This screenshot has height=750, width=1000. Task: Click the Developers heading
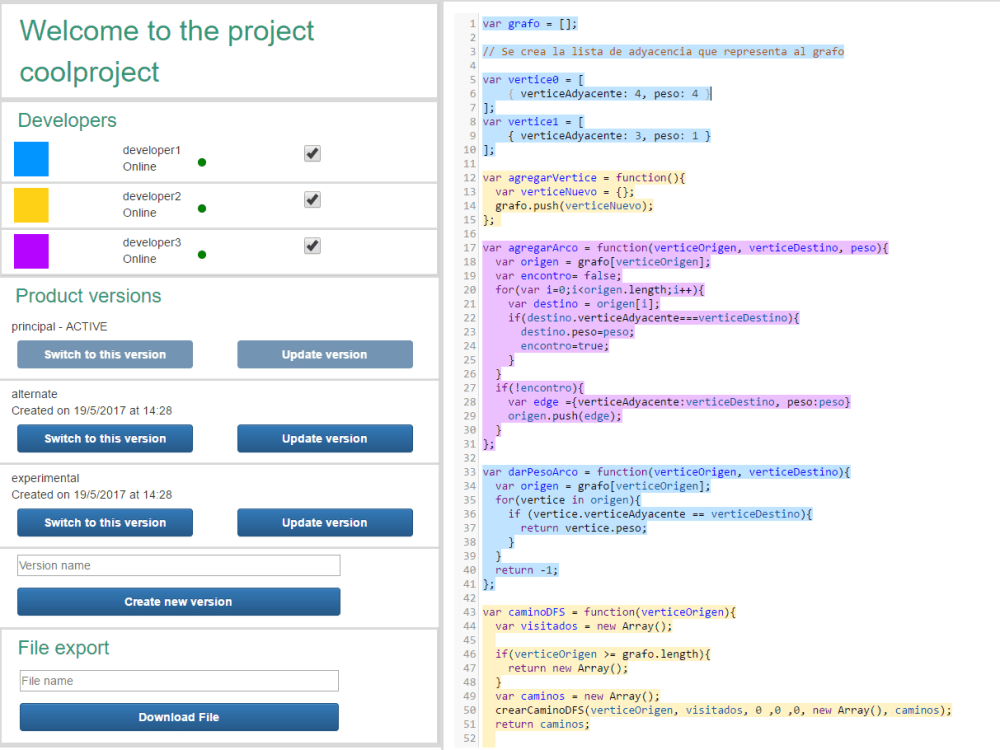67,120
